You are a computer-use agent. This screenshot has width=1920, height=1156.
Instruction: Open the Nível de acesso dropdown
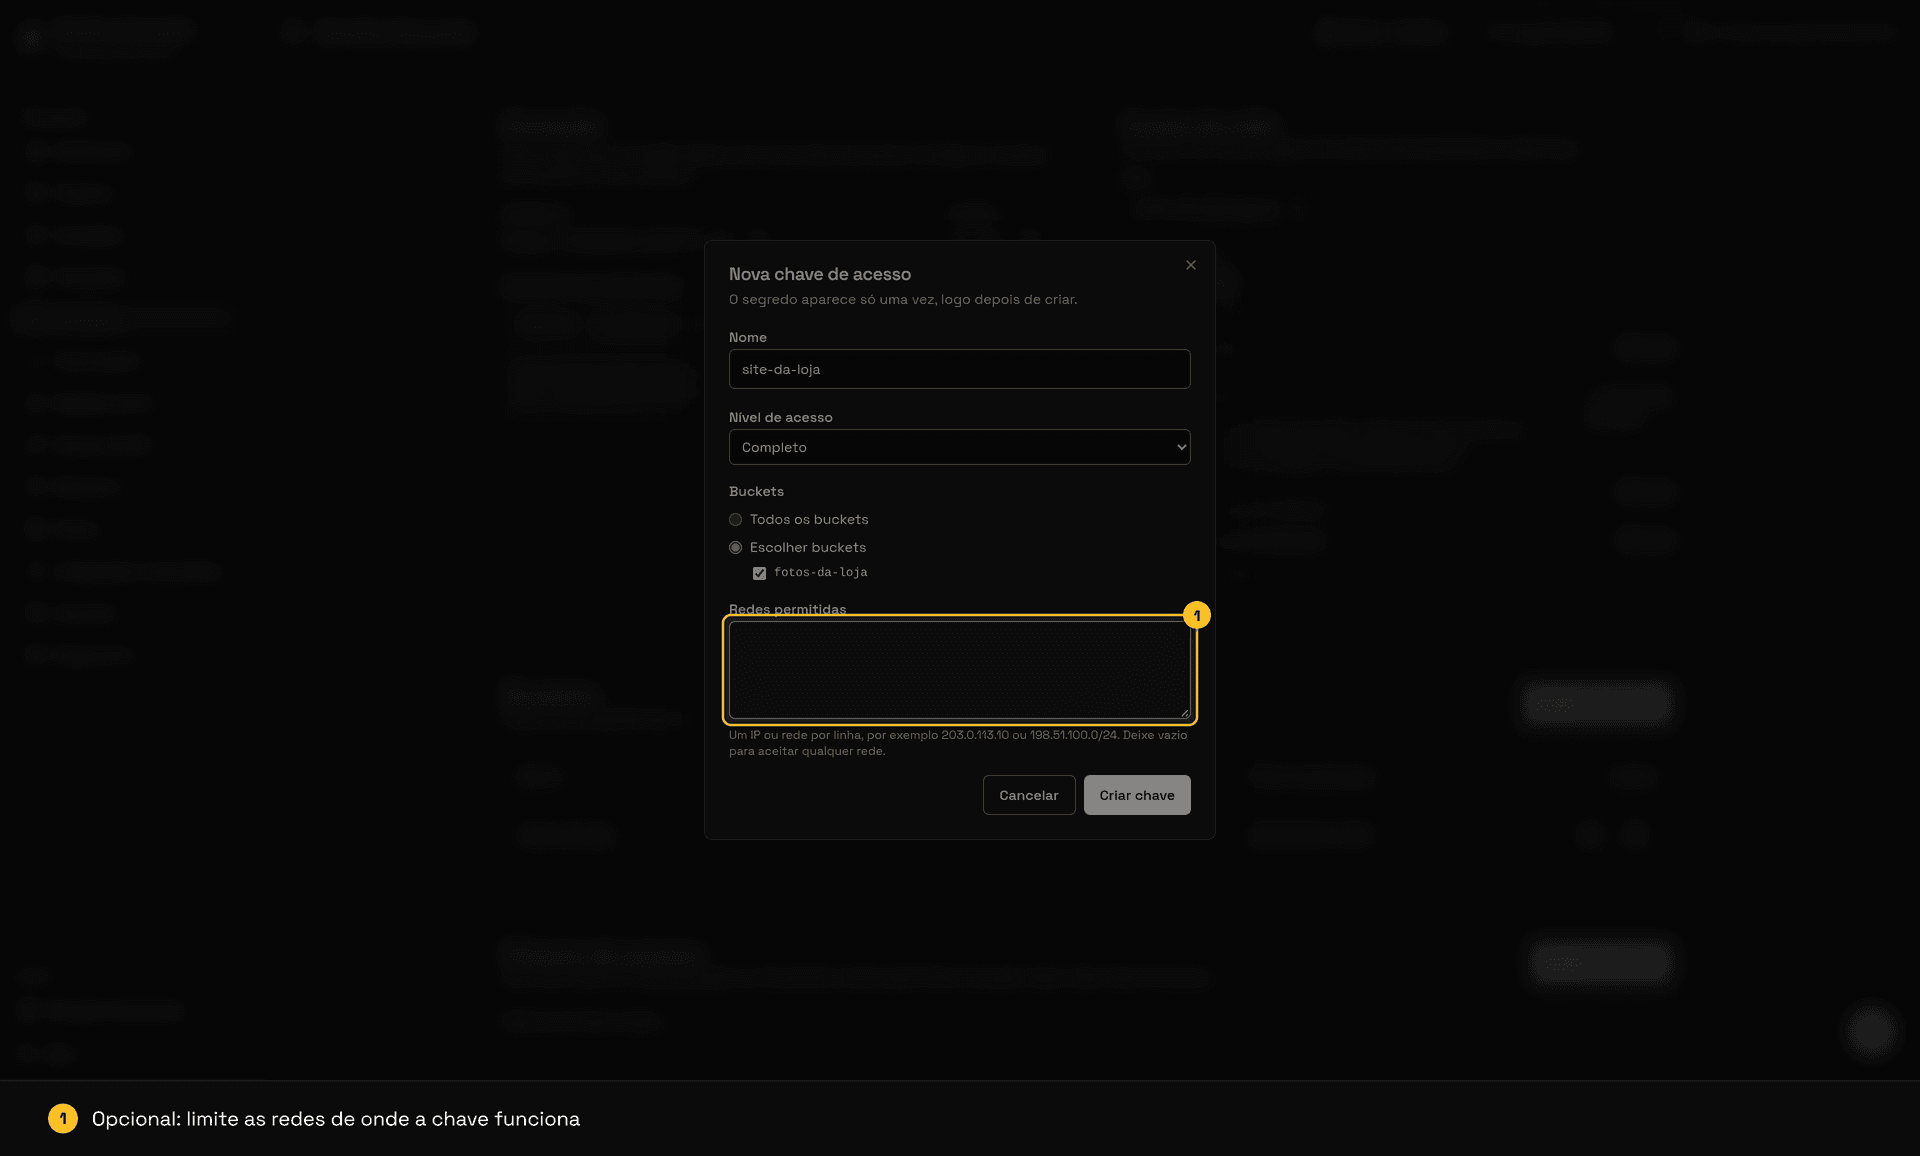[x=959, y=447]
